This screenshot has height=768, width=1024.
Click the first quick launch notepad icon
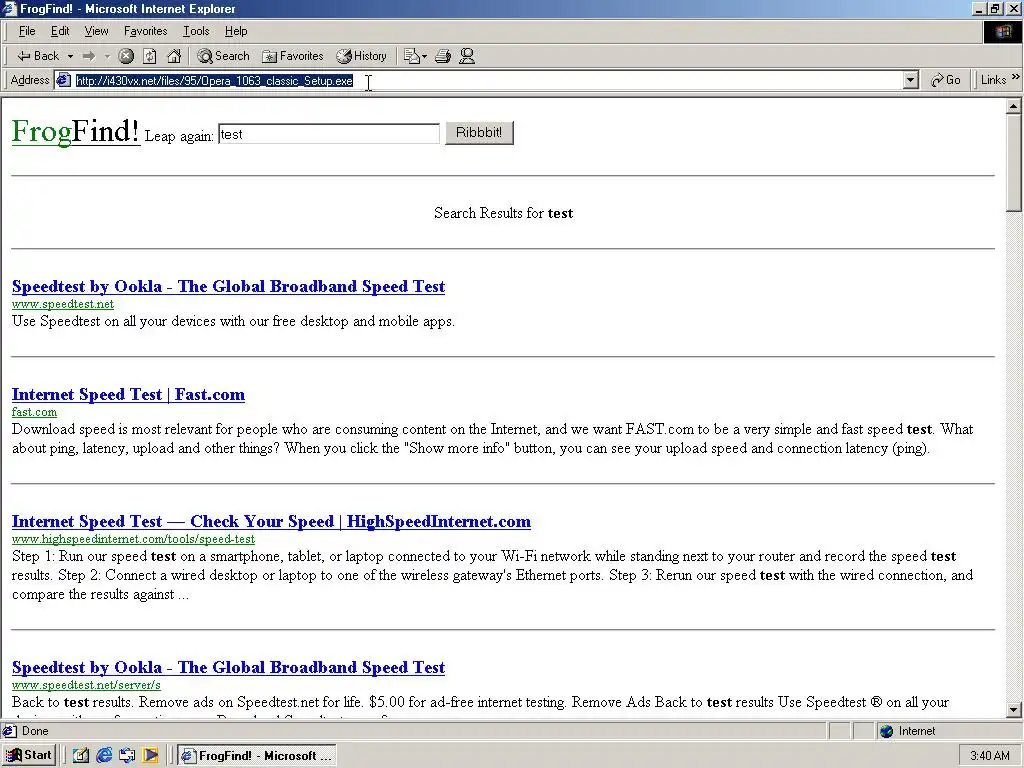coord(80,755)
